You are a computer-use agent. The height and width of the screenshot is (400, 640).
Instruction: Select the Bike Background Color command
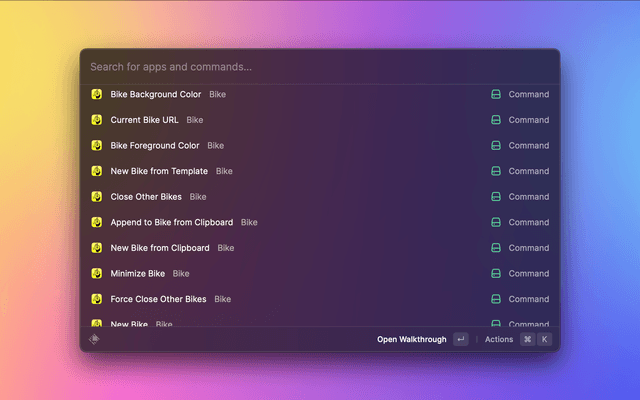(156, 95)
